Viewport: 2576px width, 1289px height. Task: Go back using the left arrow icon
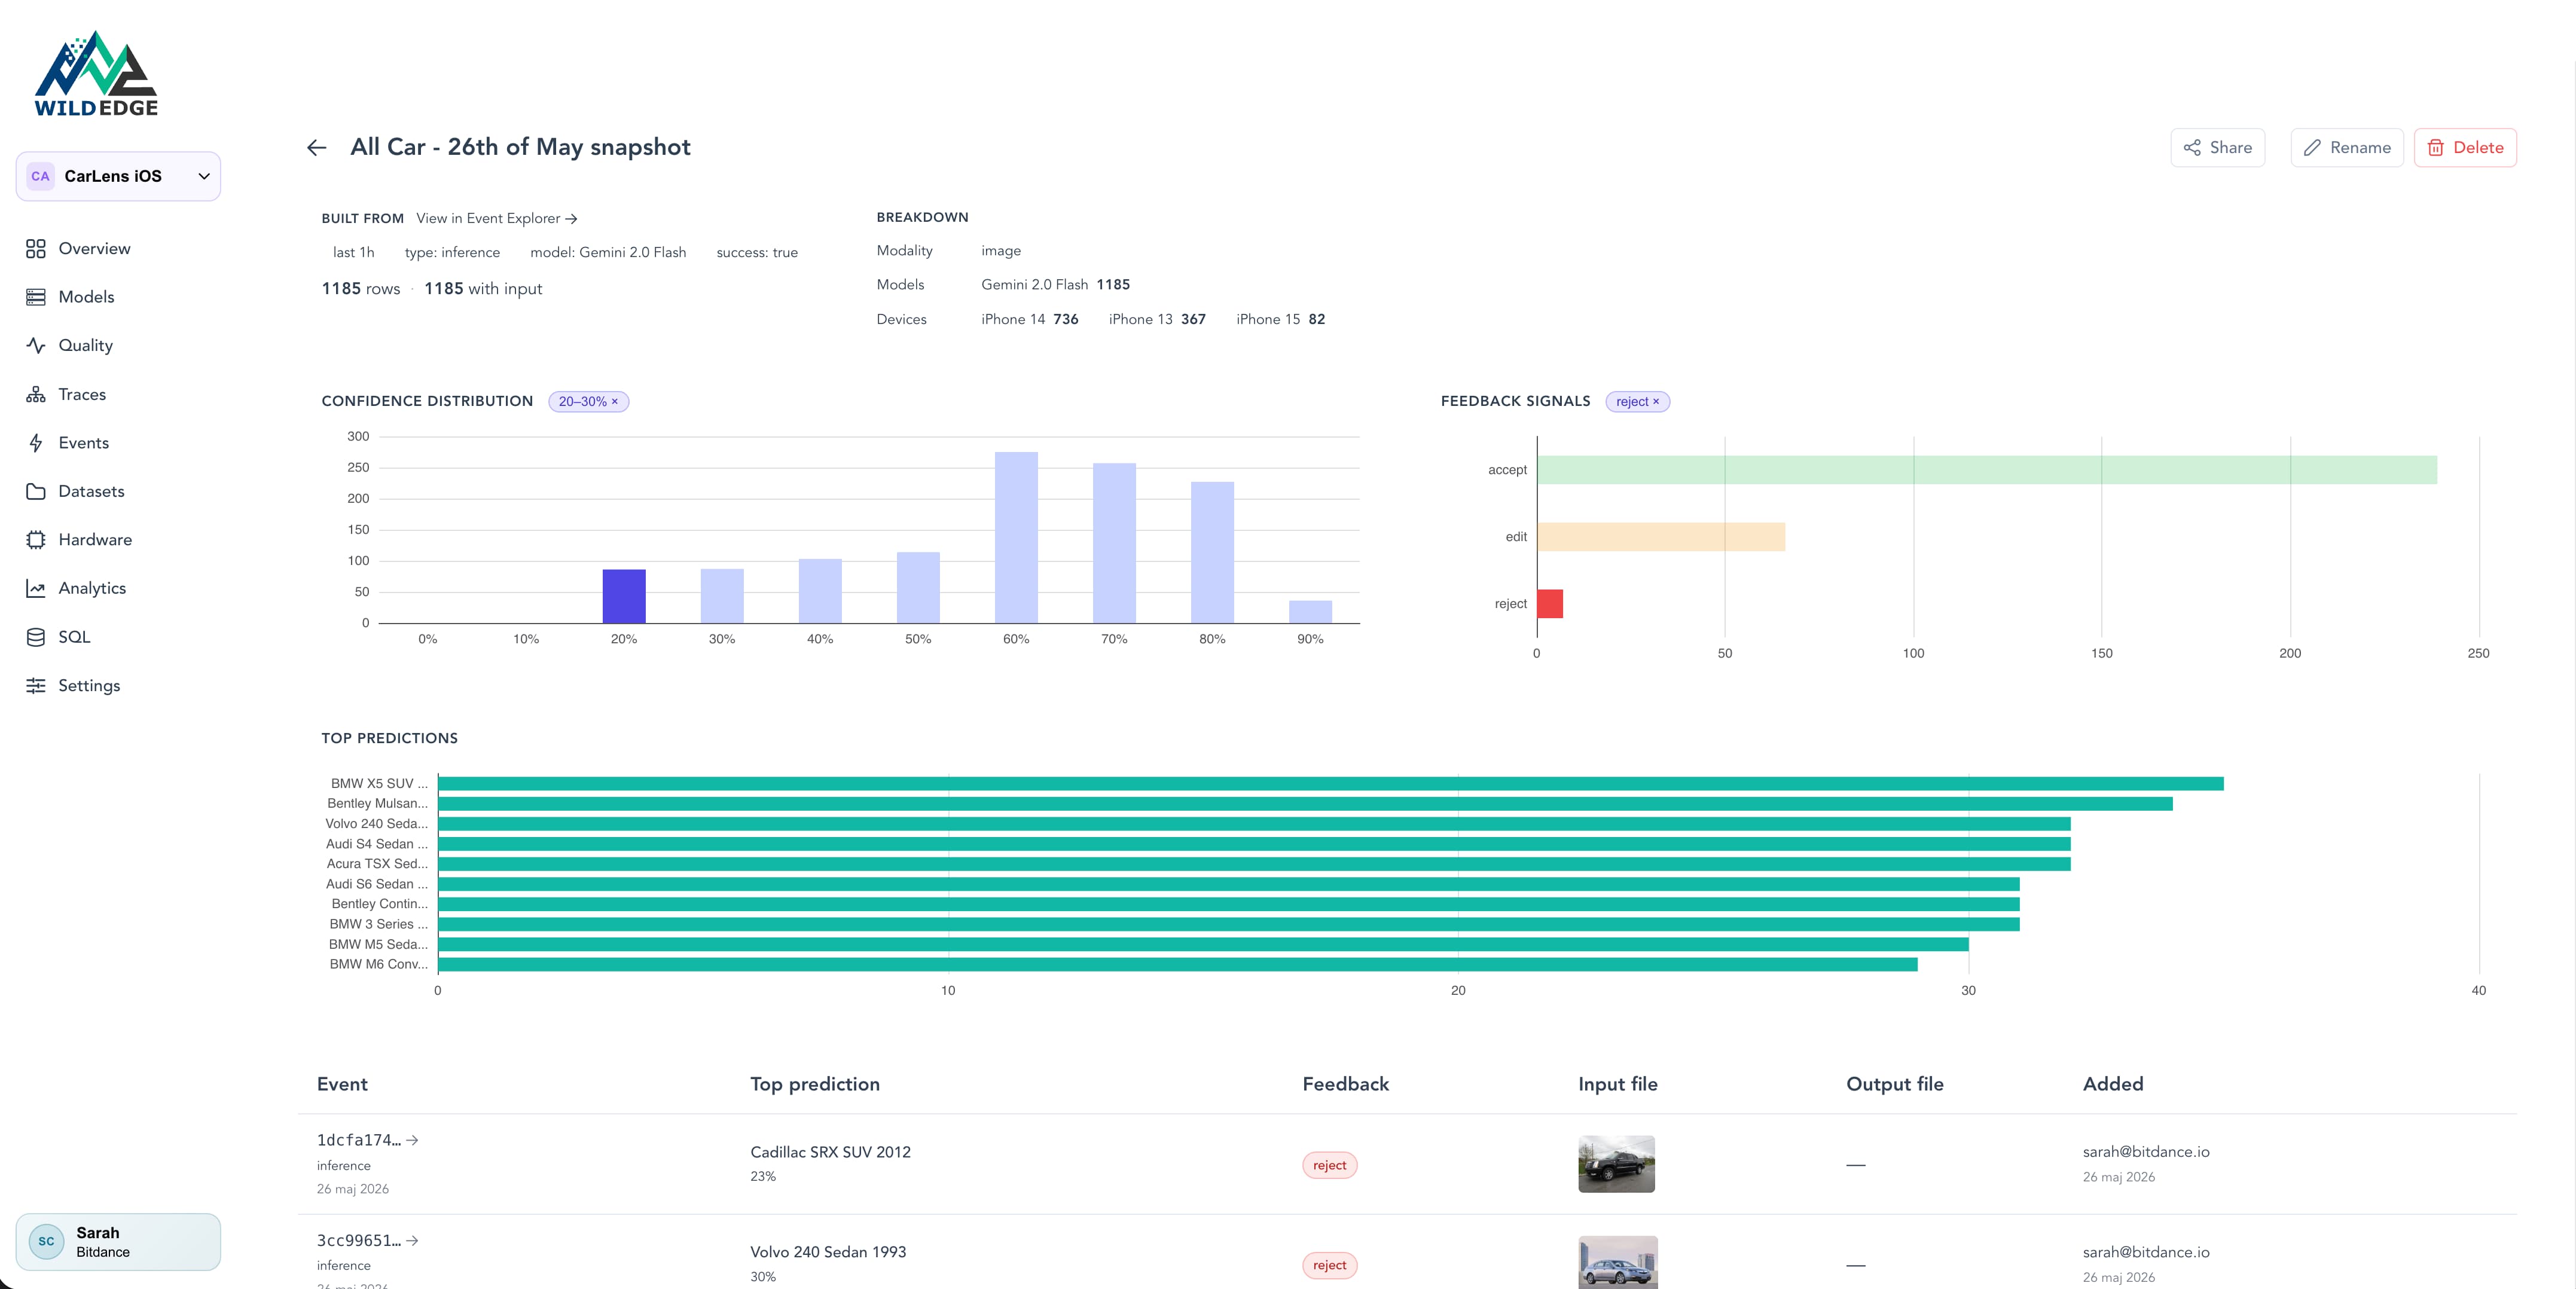(317, 148)
